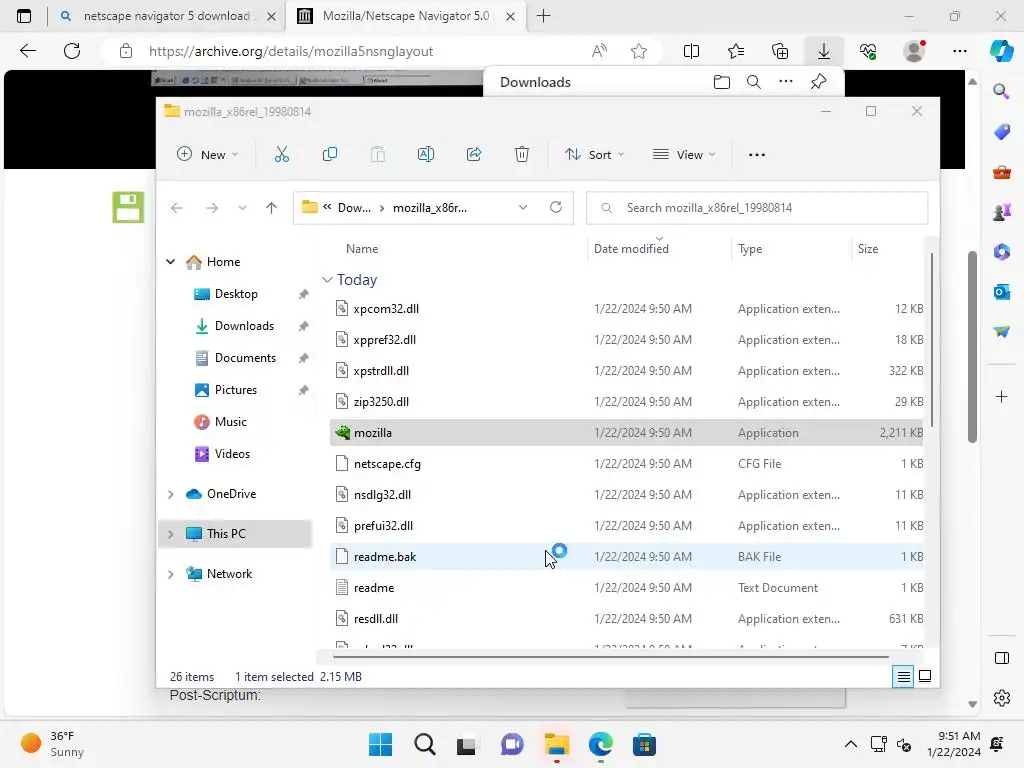Image resolution: width=1024 pixels, height=768 pixels.
Task: Open Edge Collections icon
Action: (780, 51)
